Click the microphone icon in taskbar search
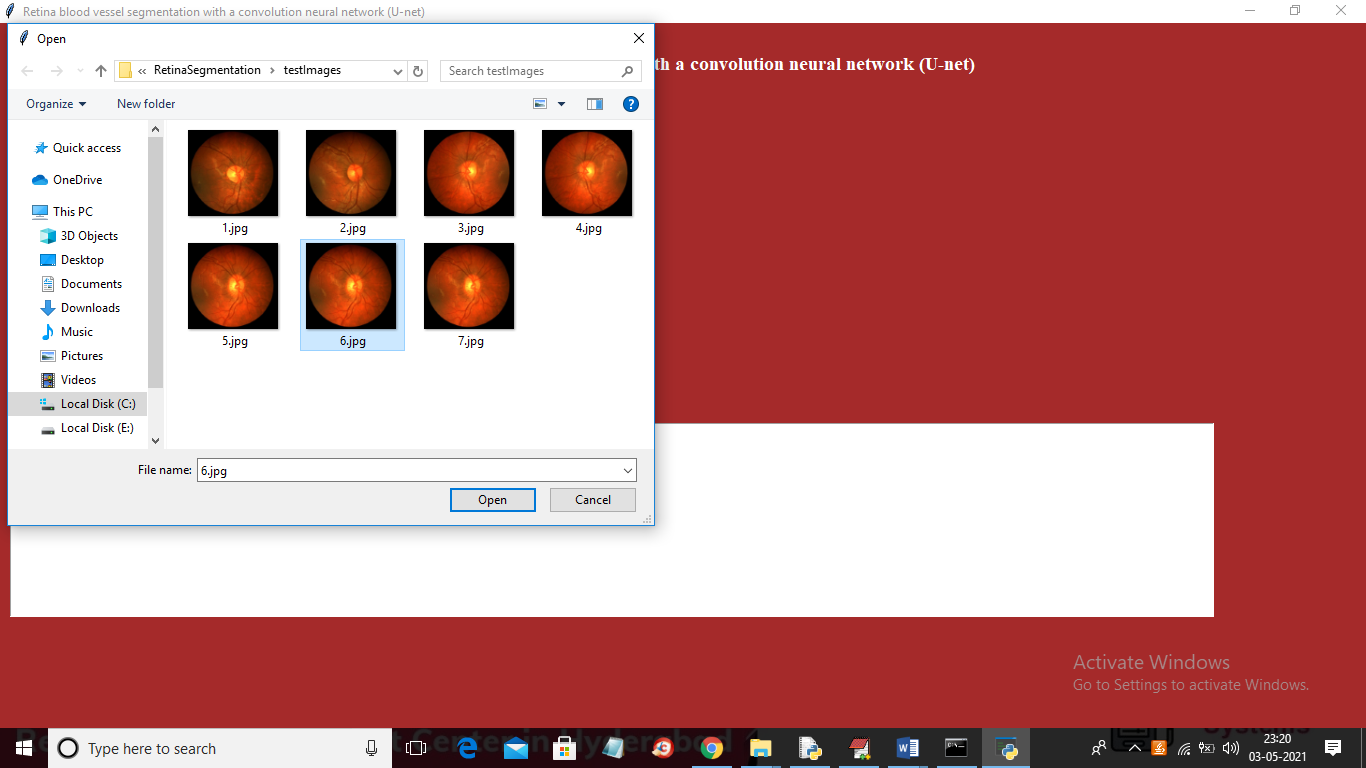 point(371,748)
